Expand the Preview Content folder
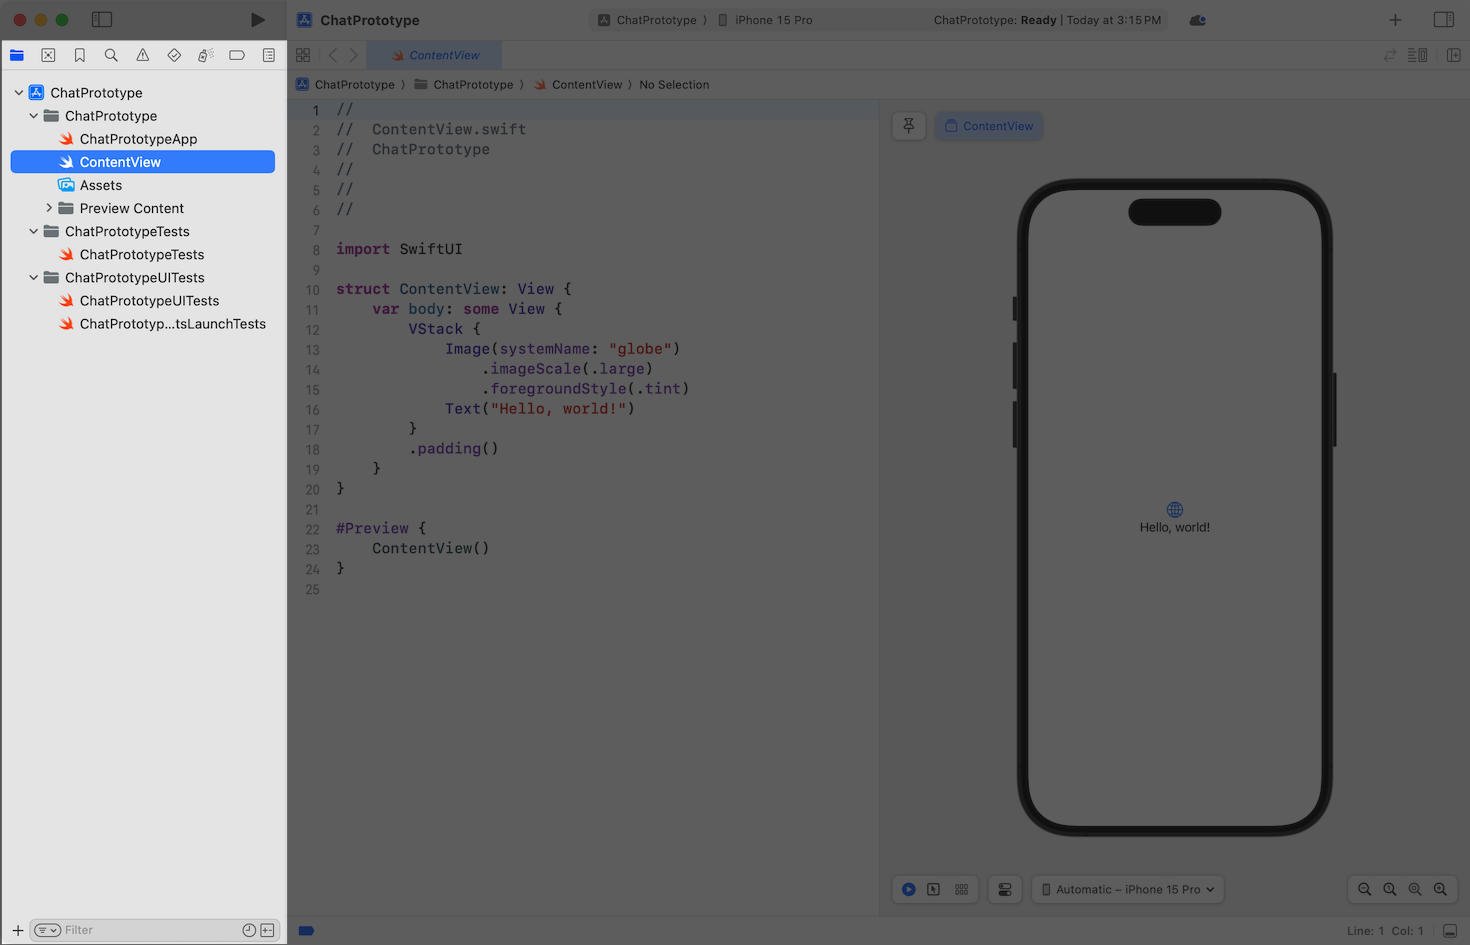The height and width of the screenshot is (945, 1470). [49, 208]
